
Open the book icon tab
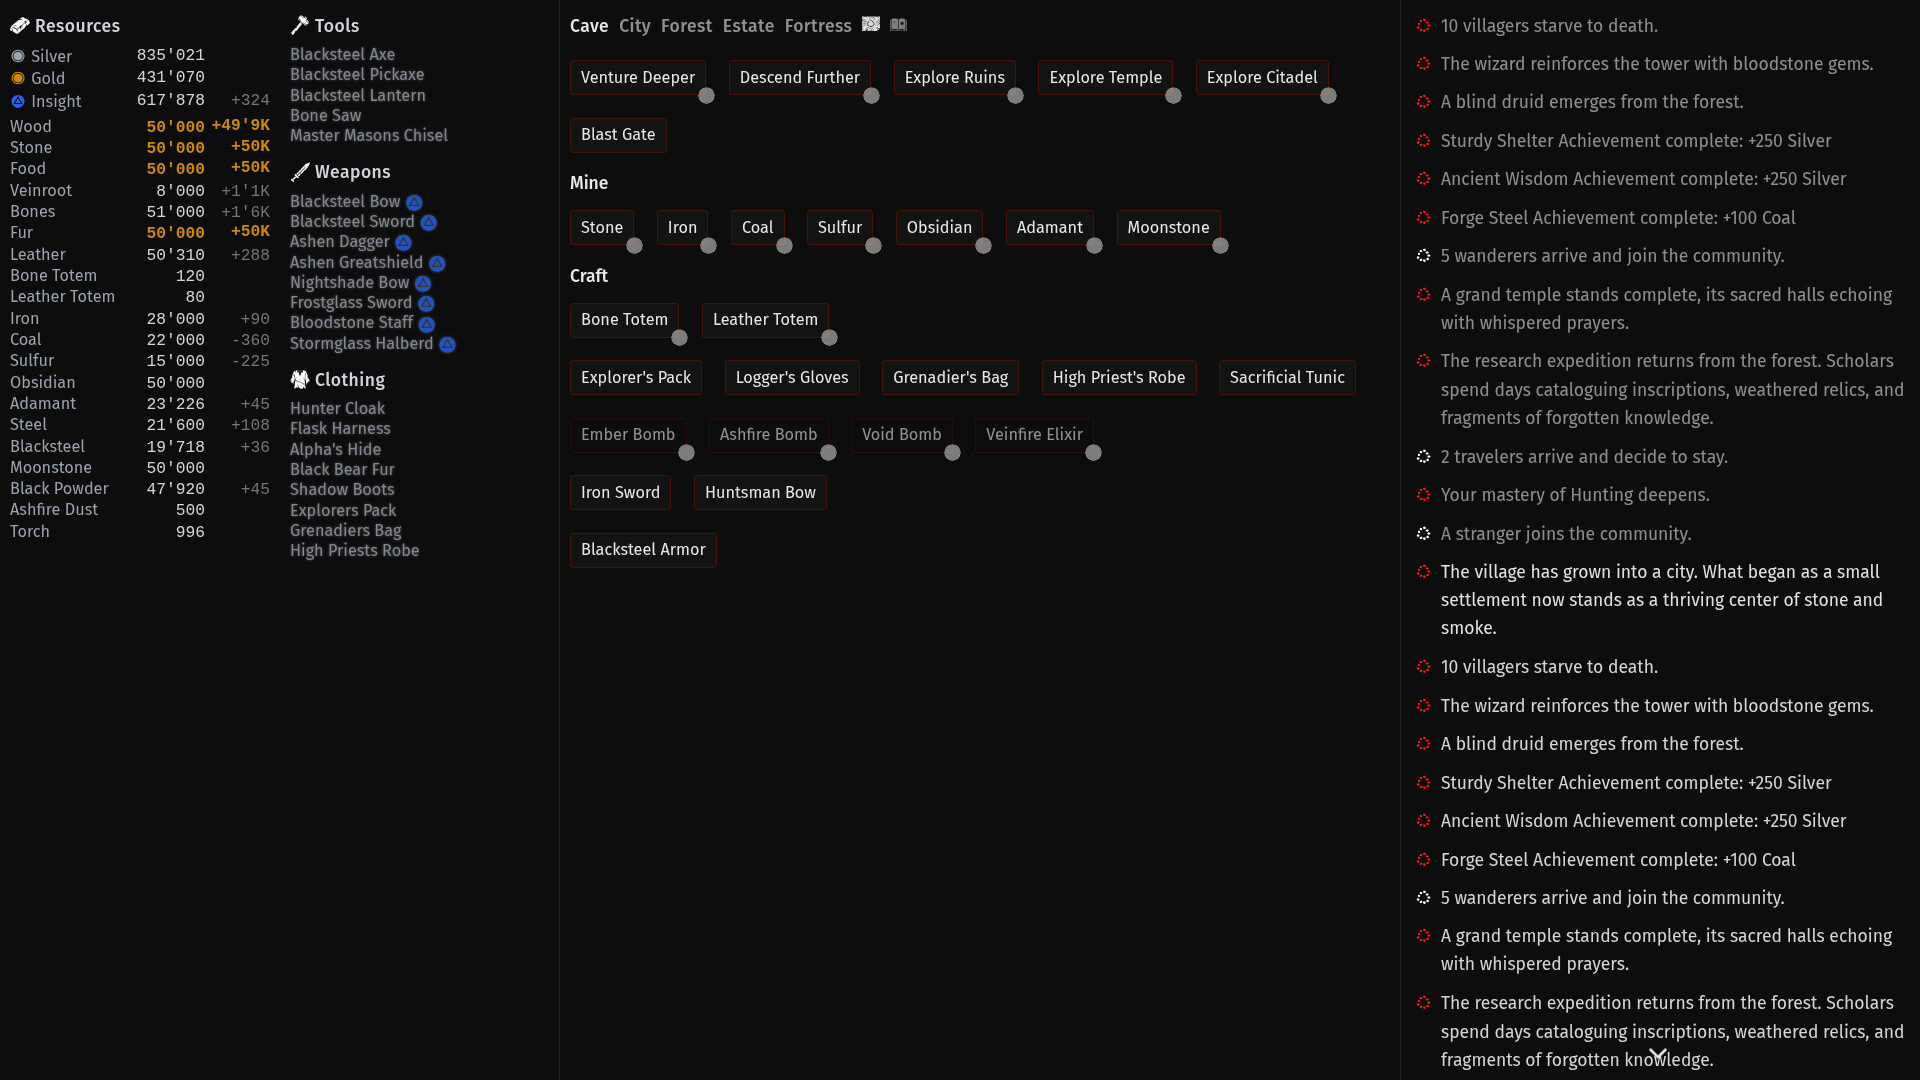point(899,24)
